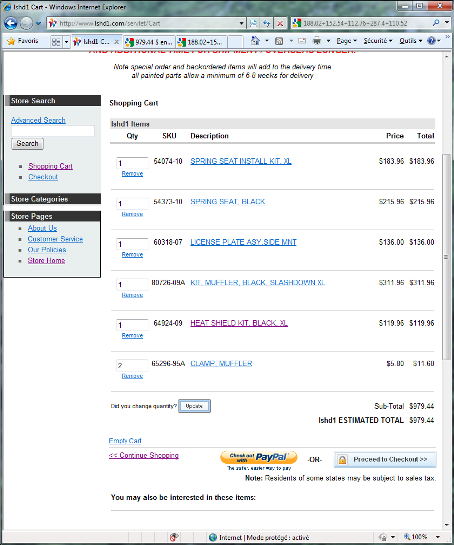454x545 pixels.
Task: Open the HEAT SHIELD KIT, BLACK XL link
Action: 239,323
